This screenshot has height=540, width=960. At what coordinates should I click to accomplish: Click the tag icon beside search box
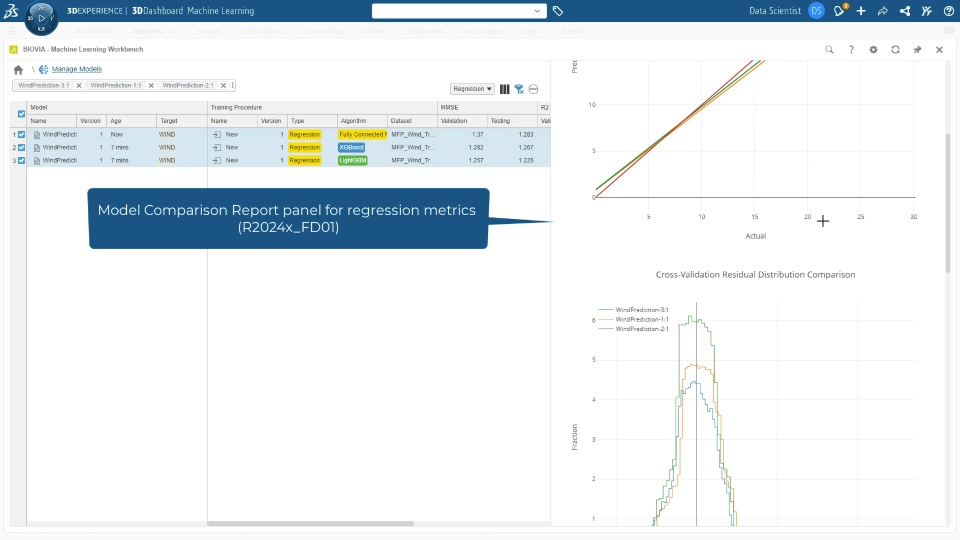pyautogui.click(x=558, y=11)
